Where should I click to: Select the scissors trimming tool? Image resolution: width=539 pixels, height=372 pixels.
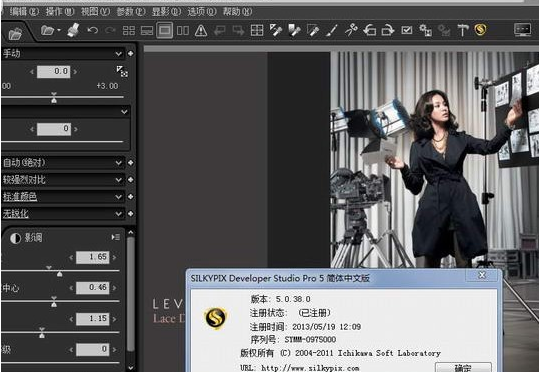pos(351,30)
